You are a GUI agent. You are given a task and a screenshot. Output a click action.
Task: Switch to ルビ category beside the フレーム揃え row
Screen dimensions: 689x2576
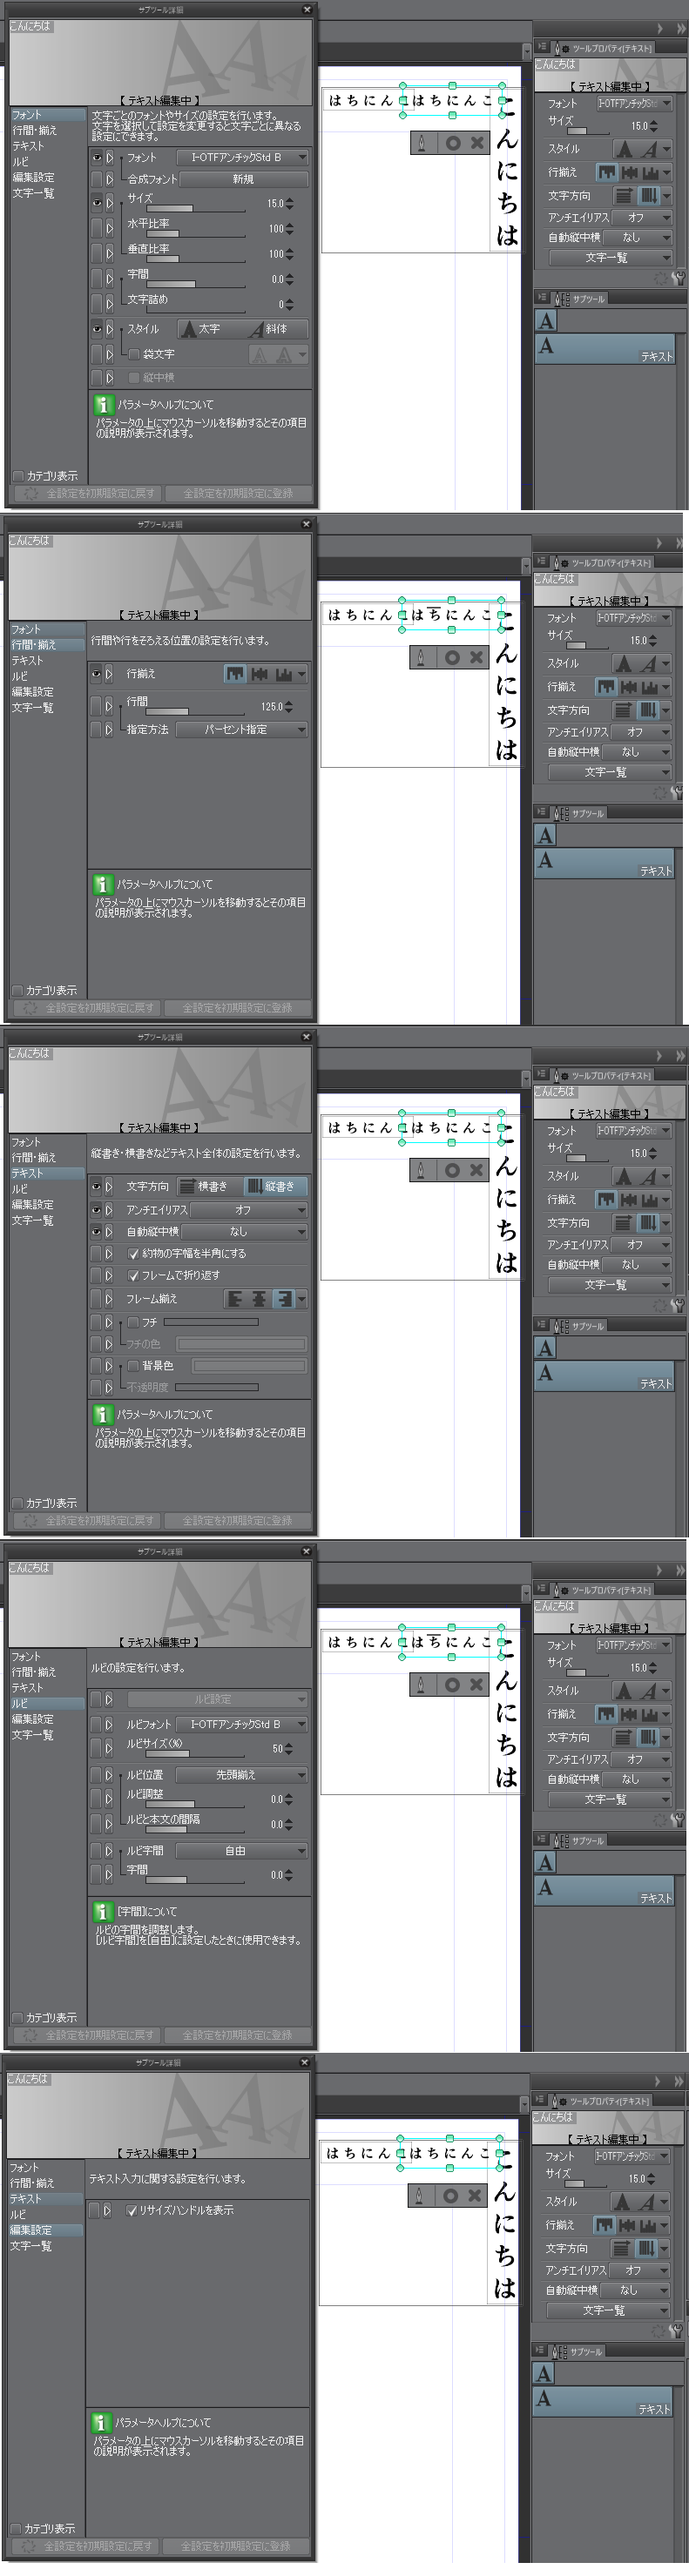coord(20,1189)
